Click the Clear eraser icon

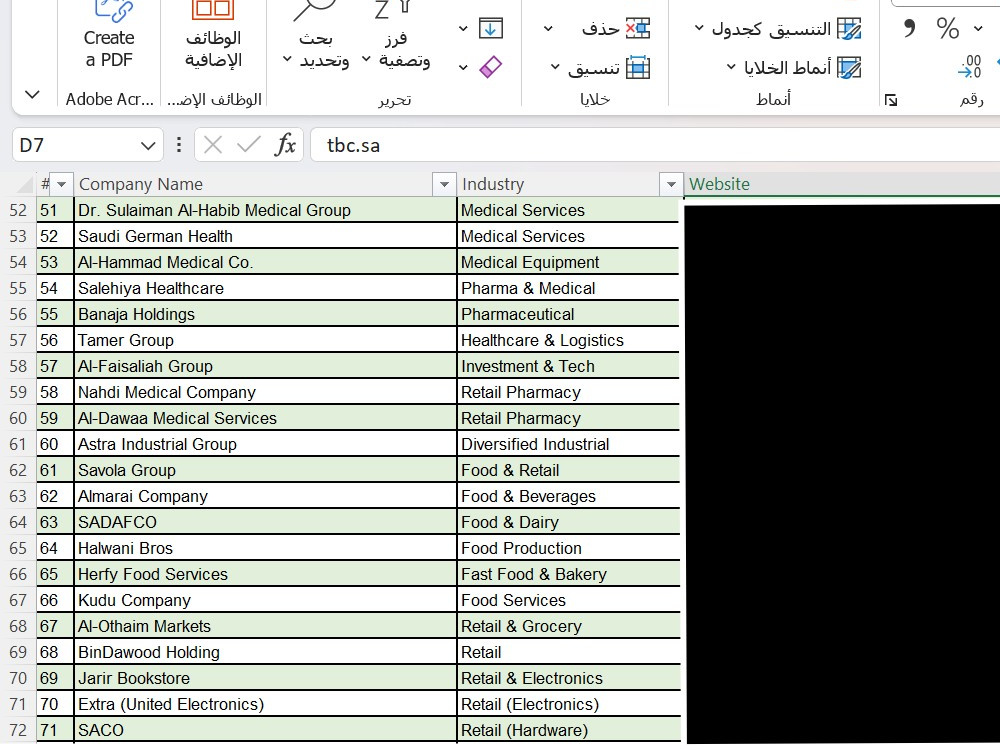coord(490,66)
